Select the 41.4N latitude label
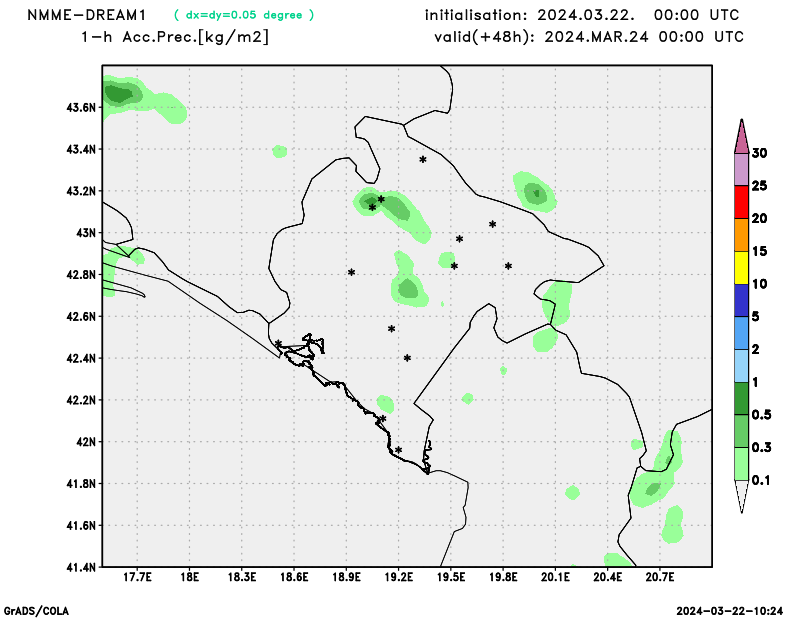The width and height of the screenshot is (800, 618). coord(81,566)
